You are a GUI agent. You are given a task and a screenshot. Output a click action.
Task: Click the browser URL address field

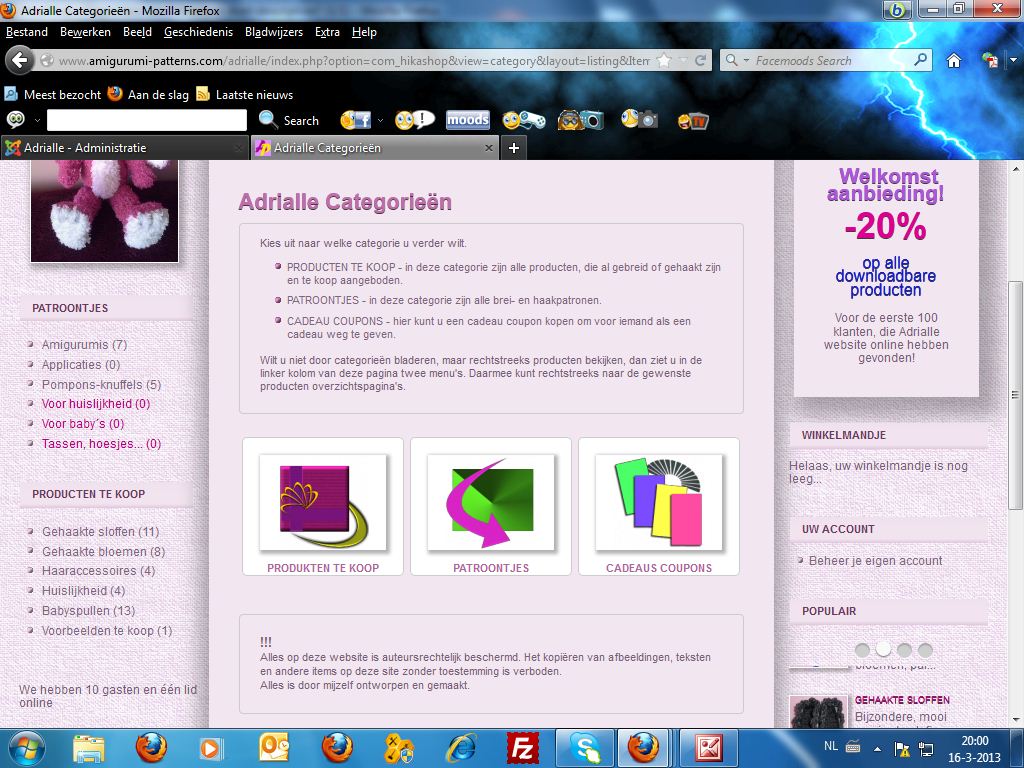[x=353, y=61]
